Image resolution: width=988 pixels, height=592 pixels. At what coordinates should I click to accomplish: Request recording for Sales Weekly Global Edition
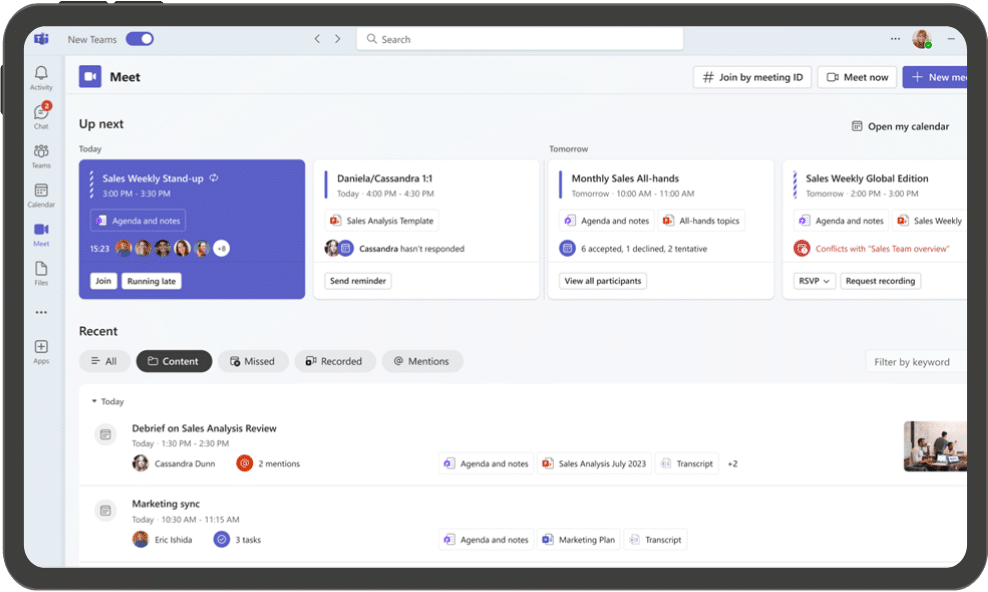point(880,281)
